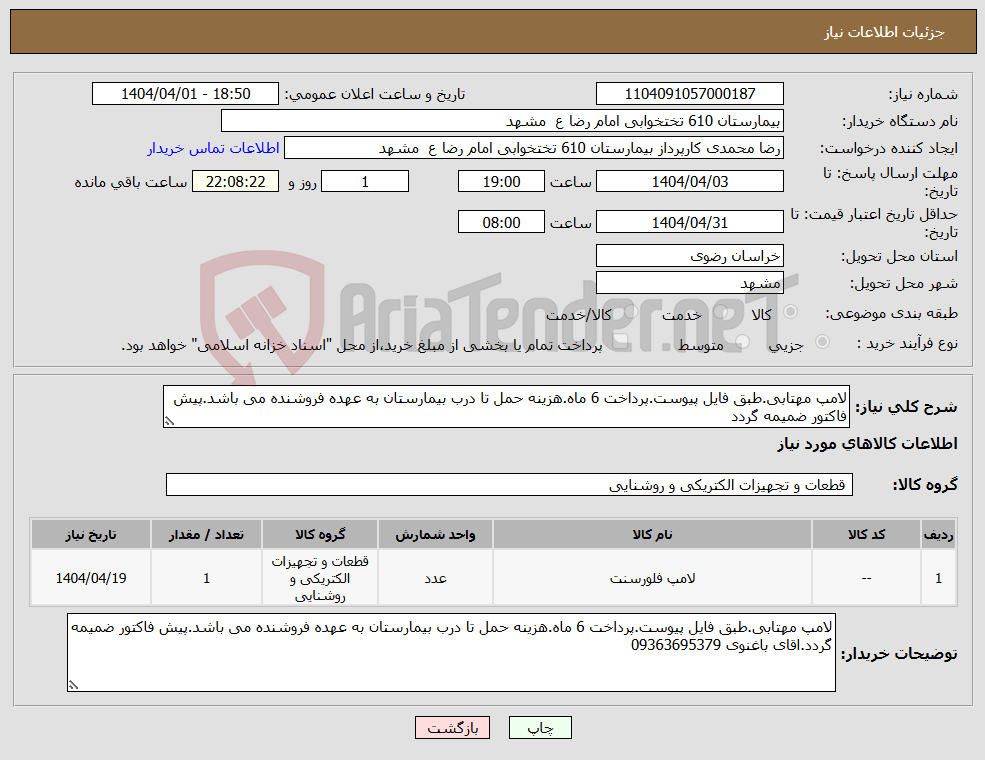985x760 pixels.
Task: Click the resize handle of شرح کلی نیاز textarea
Action: [x=168, y=422]
